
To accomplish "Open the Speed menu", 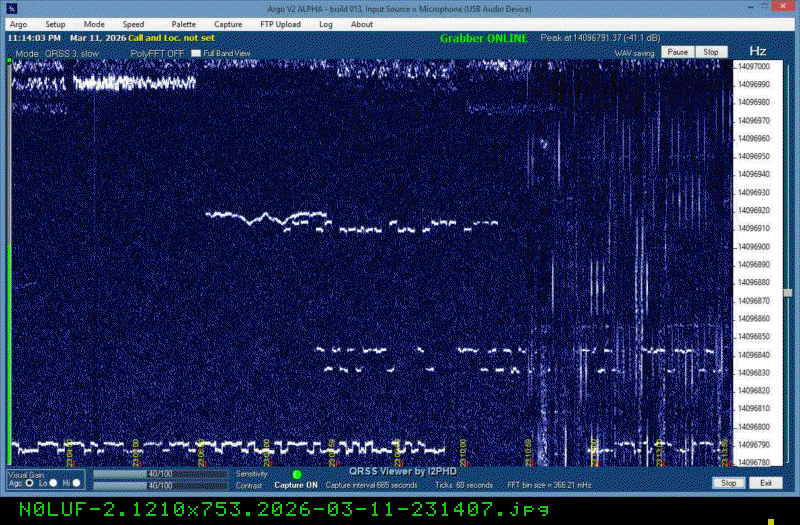I will 133,24.
